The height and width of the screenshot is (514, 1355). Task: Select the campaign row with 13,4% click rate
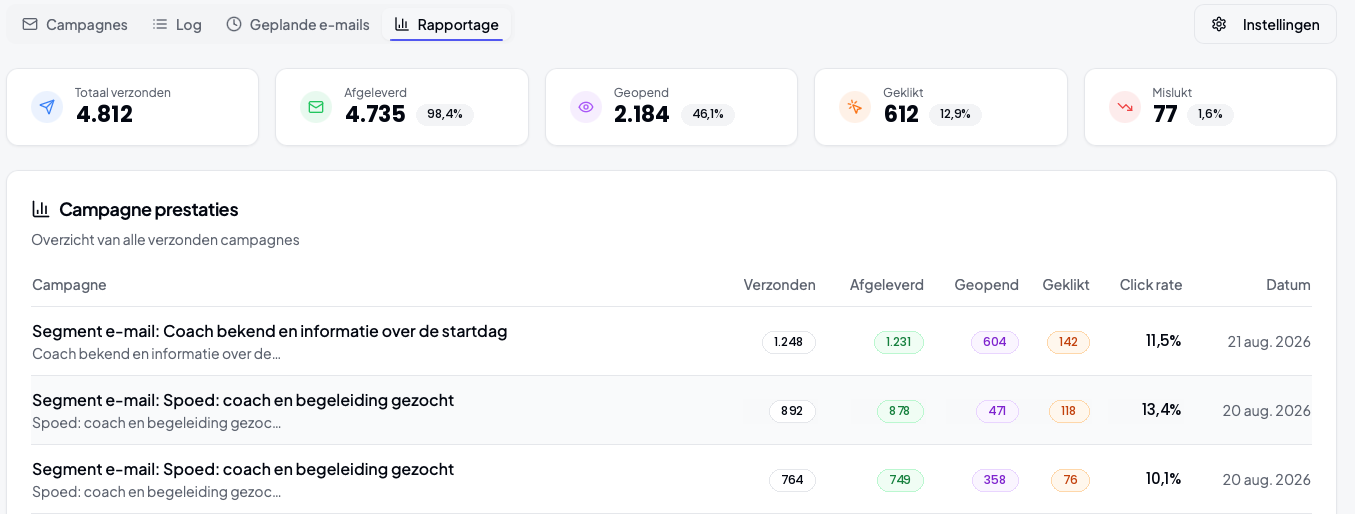click(x=671, y=410)
